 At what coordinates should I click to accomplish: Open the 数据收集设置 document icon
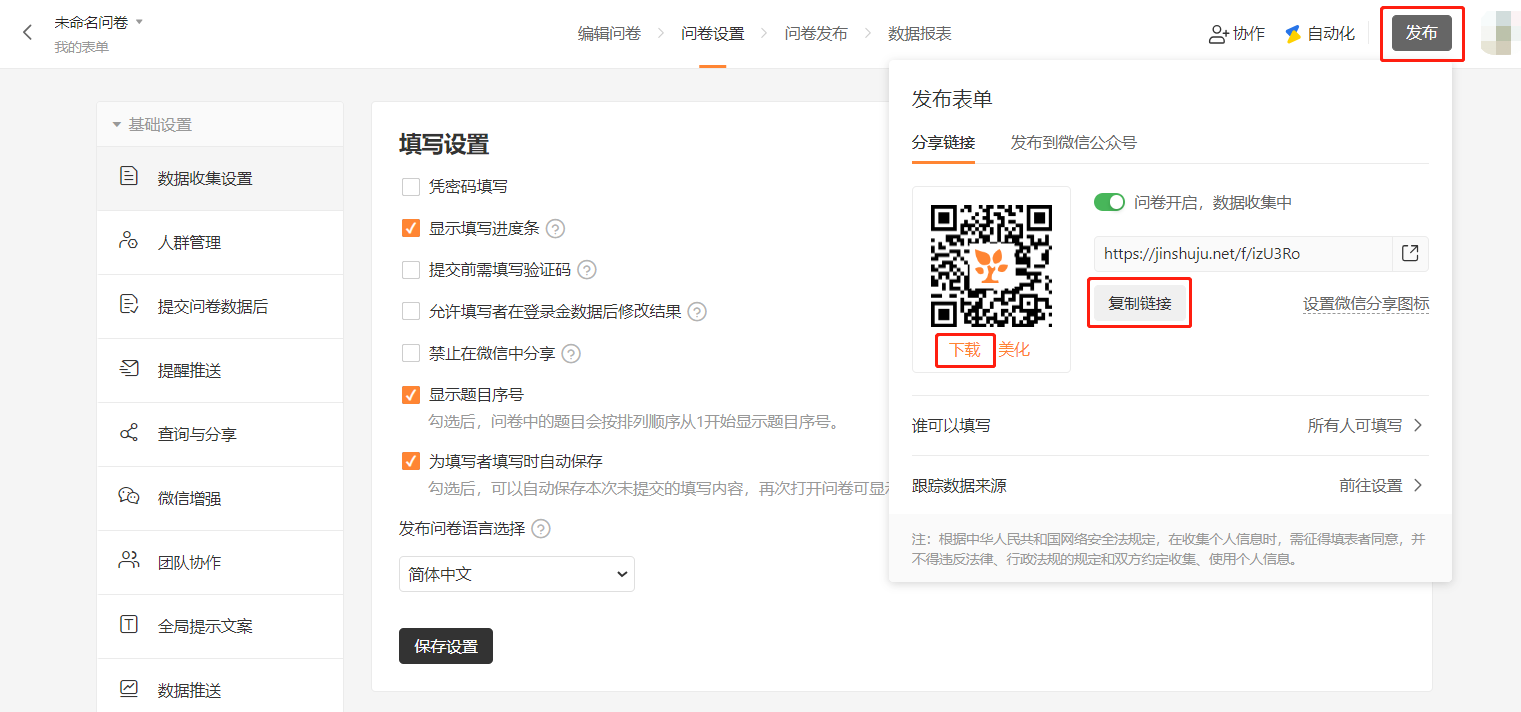click(129, 177)
